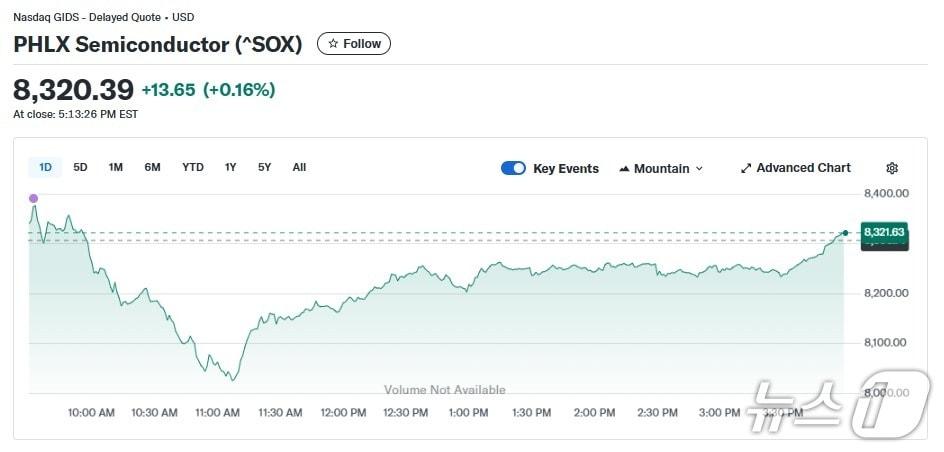Click the mountain icon beside chart type
Image resolution: width=944 pixels, height=452 pixels.
coord(625,168)
